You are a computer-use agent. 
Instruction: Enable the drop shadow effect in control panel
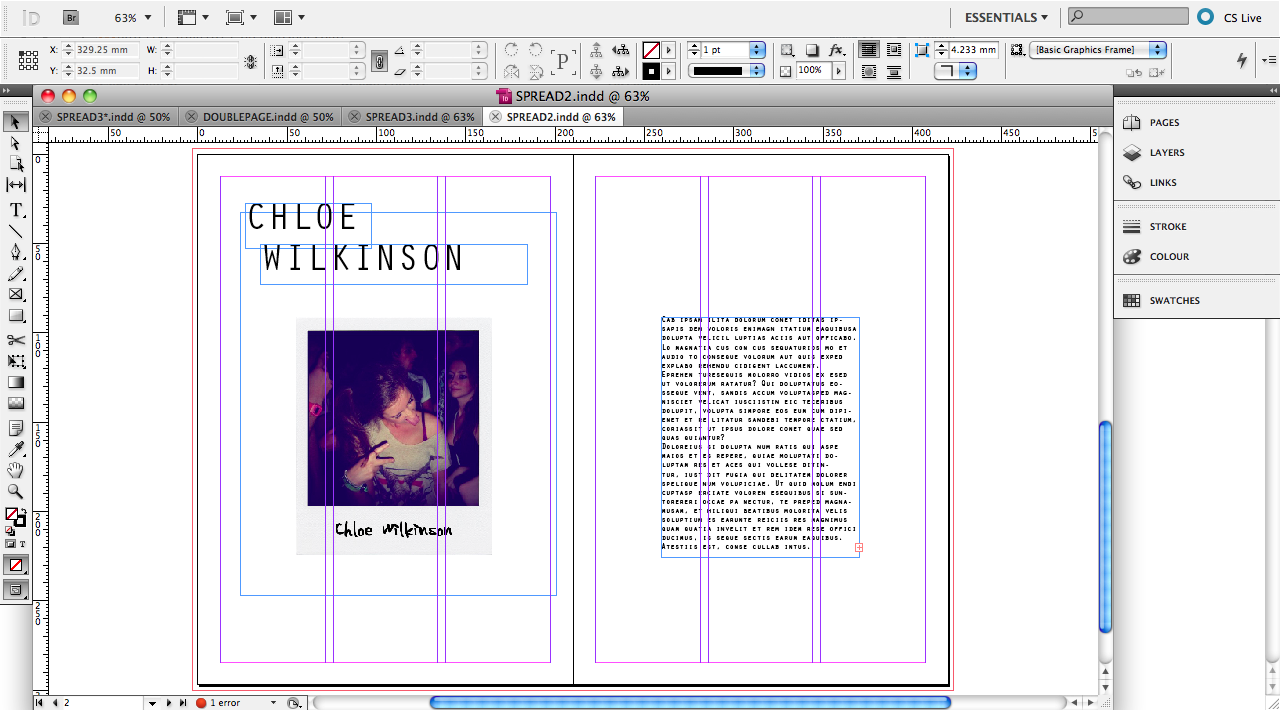click(x=810, y=50)
